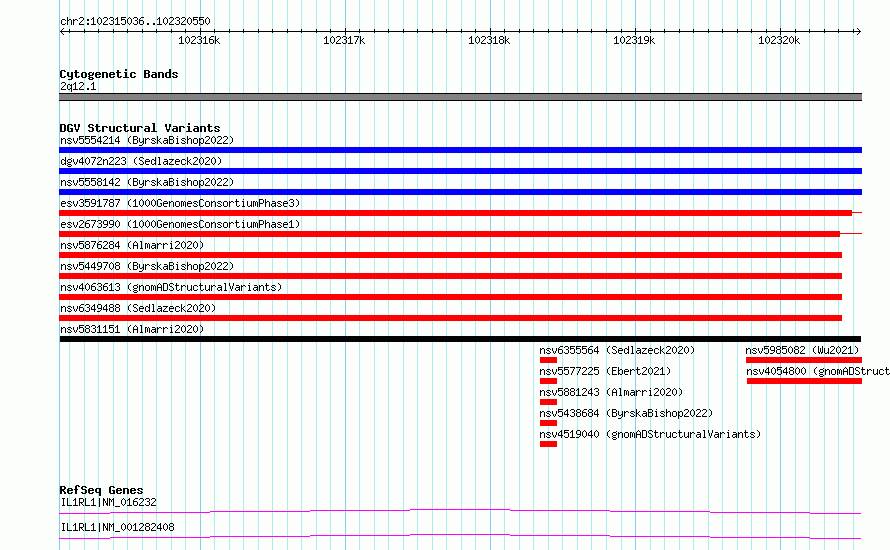This screenshot has height=550, width=890.
Task: Click the 102319k ruler mark
Action: [634, 40]
